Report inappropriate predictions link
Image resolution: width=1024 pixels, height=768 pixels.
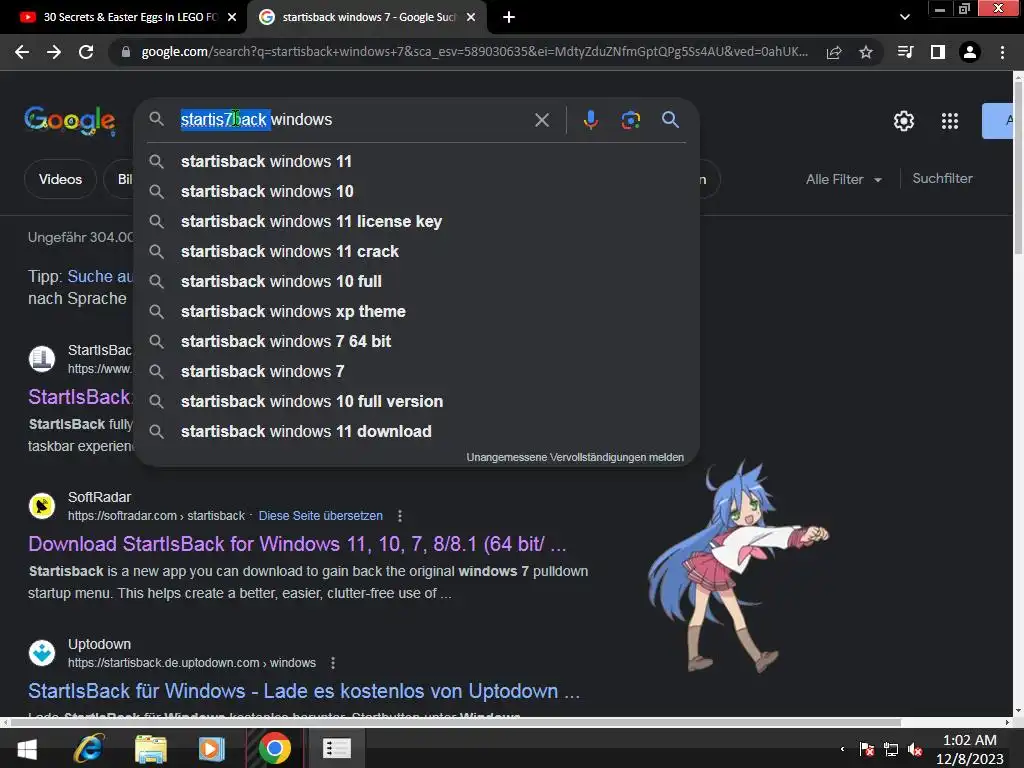coord(575,457)
